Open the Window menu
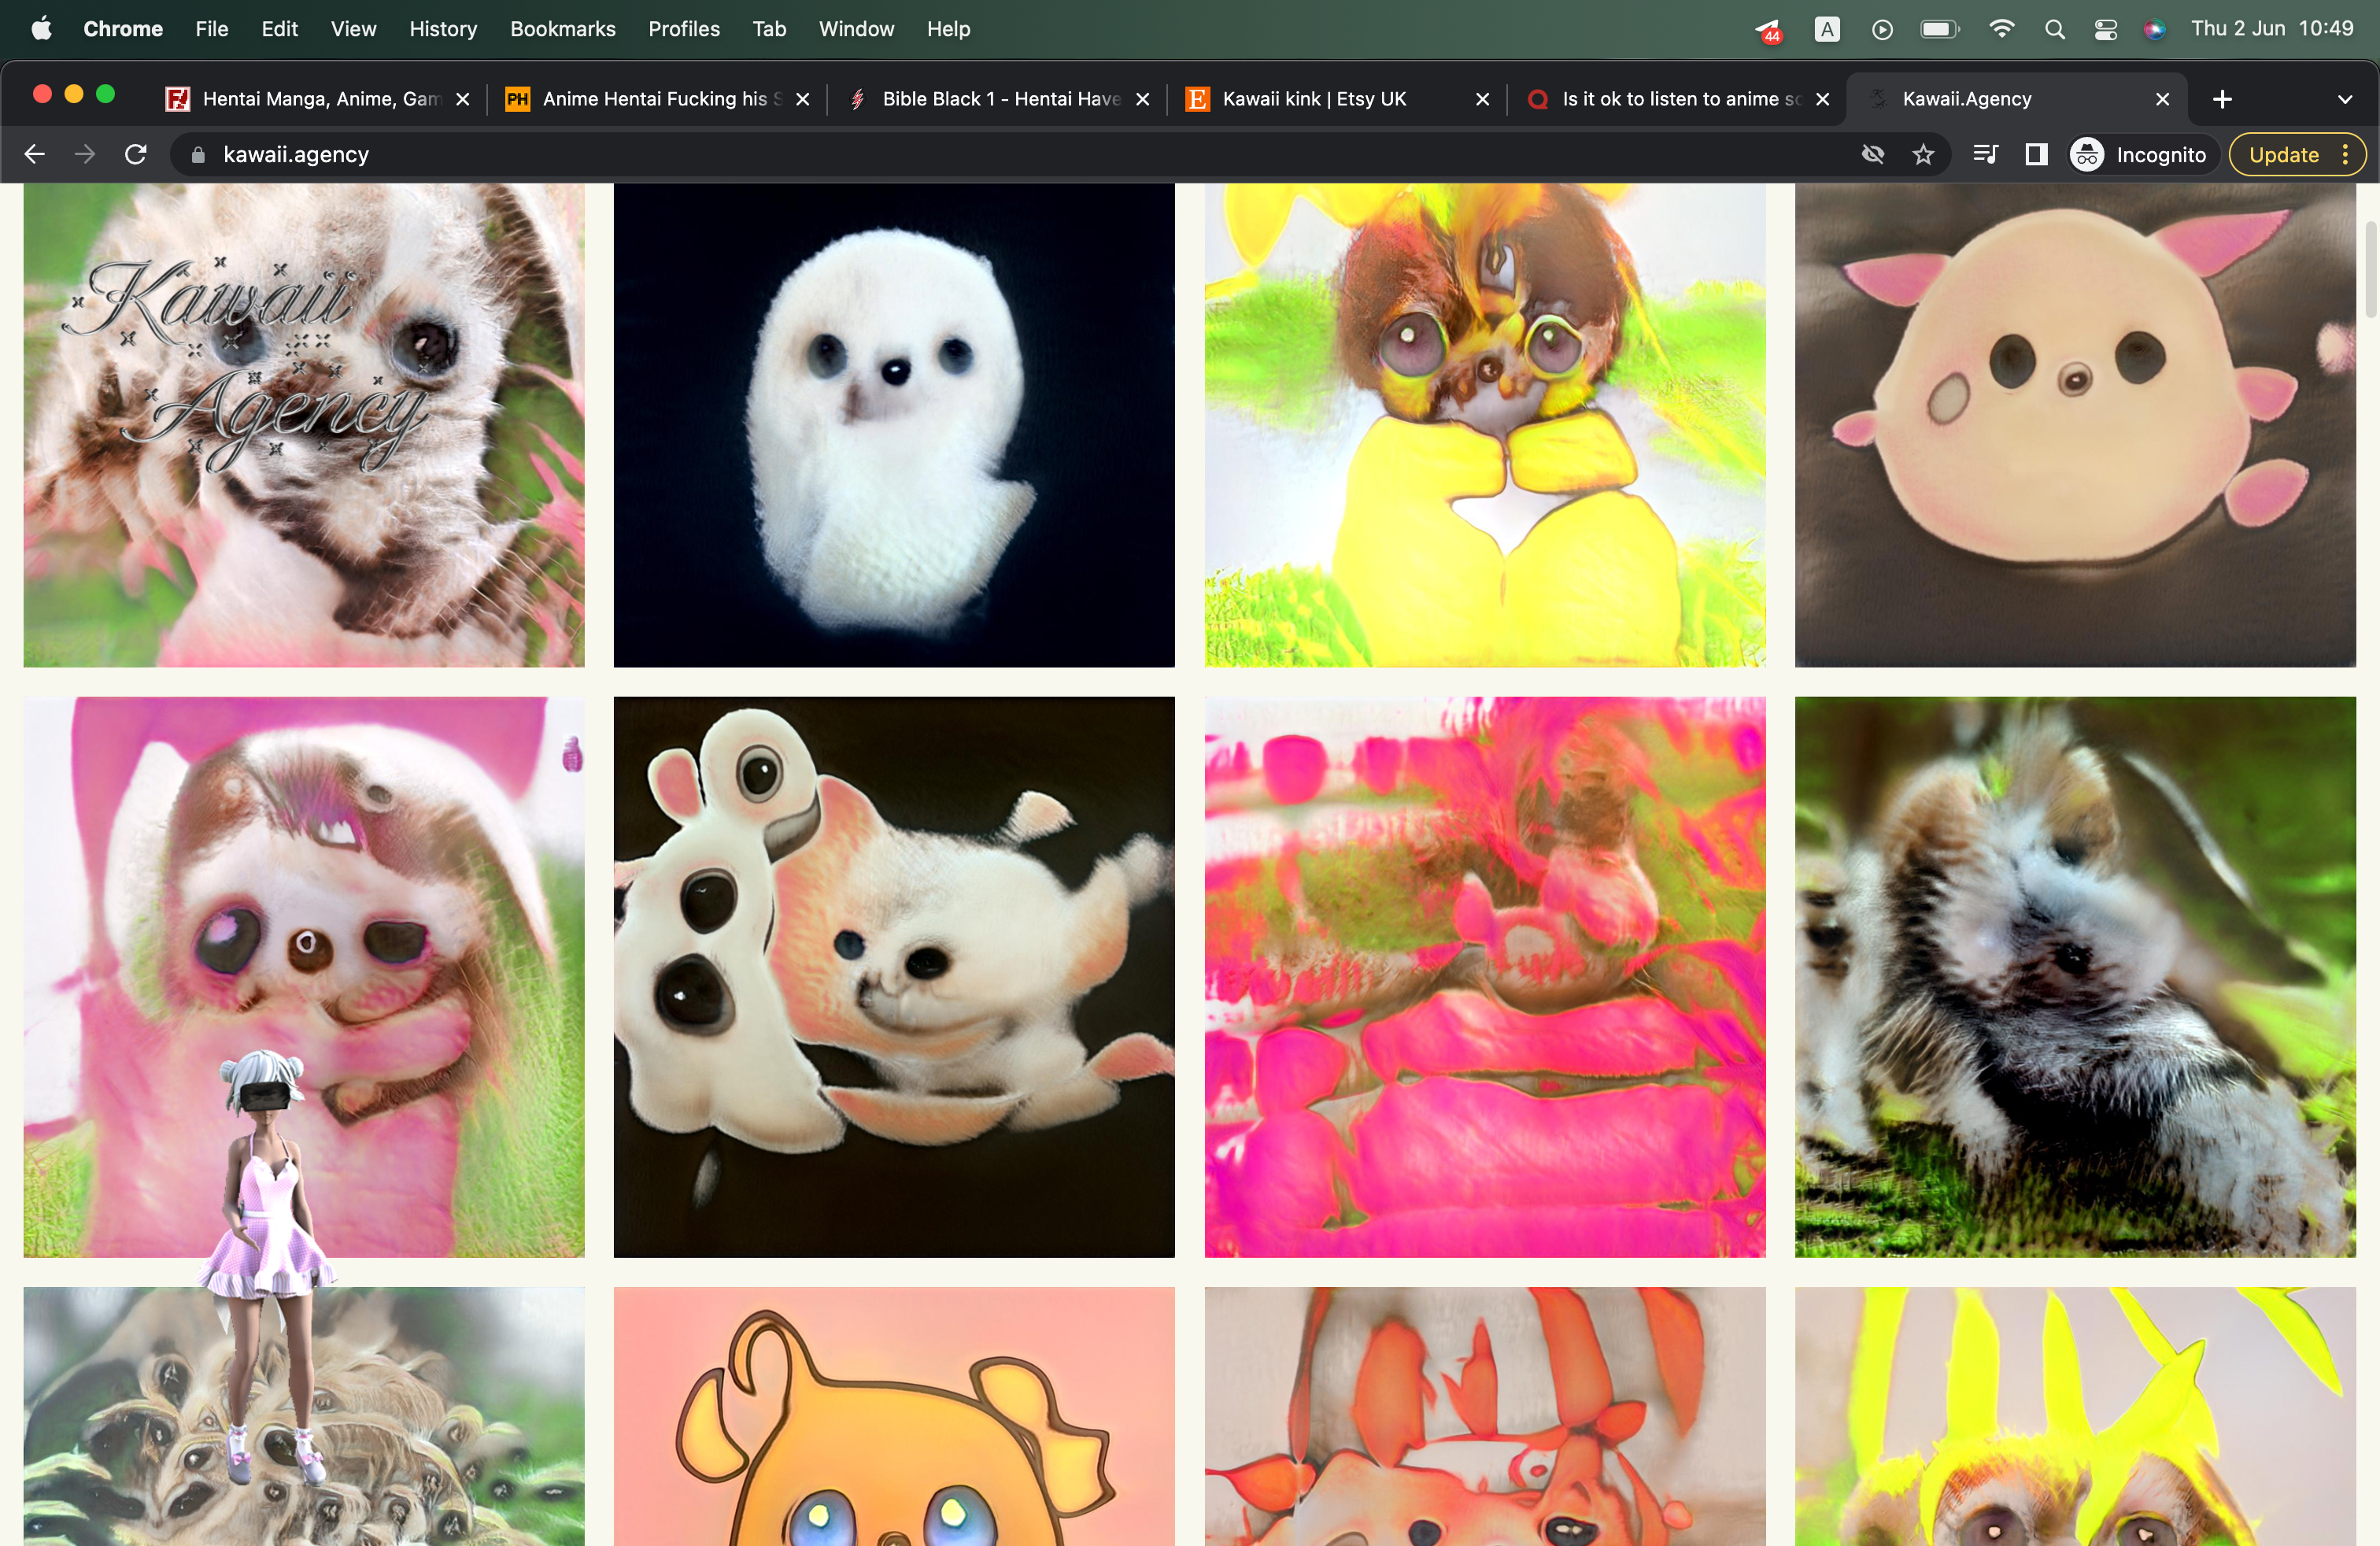Viewport: 2380px width, 1546px height. tap(856, 29)
